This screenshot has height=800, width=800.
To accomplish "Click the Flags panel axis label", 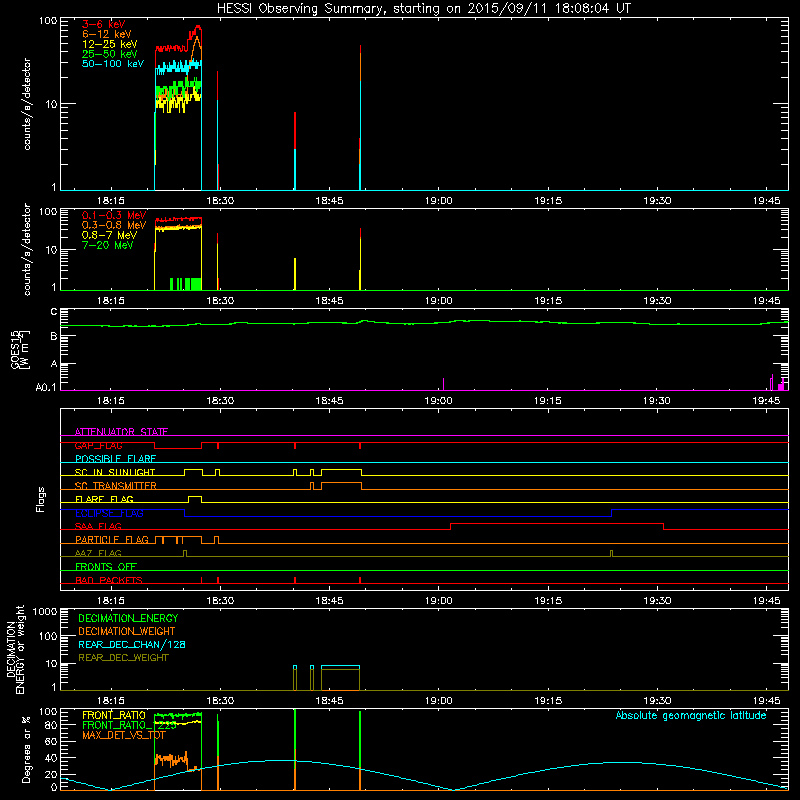I will (41, 499).
